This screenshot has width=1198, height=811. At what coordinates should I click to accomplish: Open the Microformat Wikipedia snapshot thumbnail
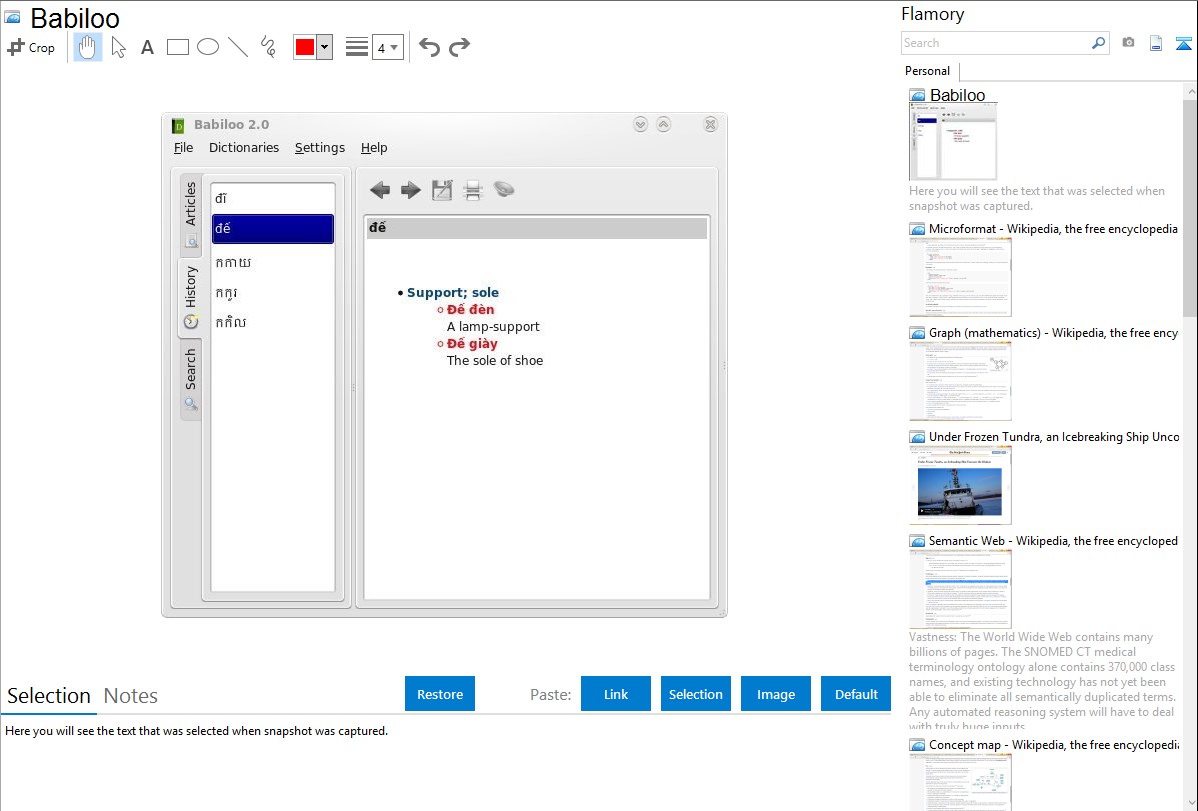point(960,277)
